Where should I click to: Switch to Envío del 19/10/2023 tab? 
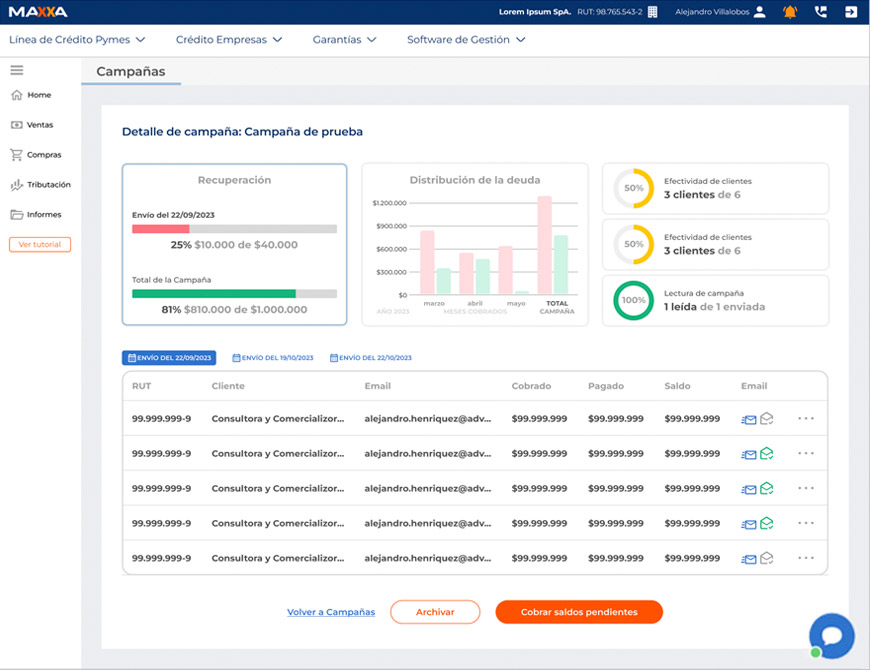[272, 358]
